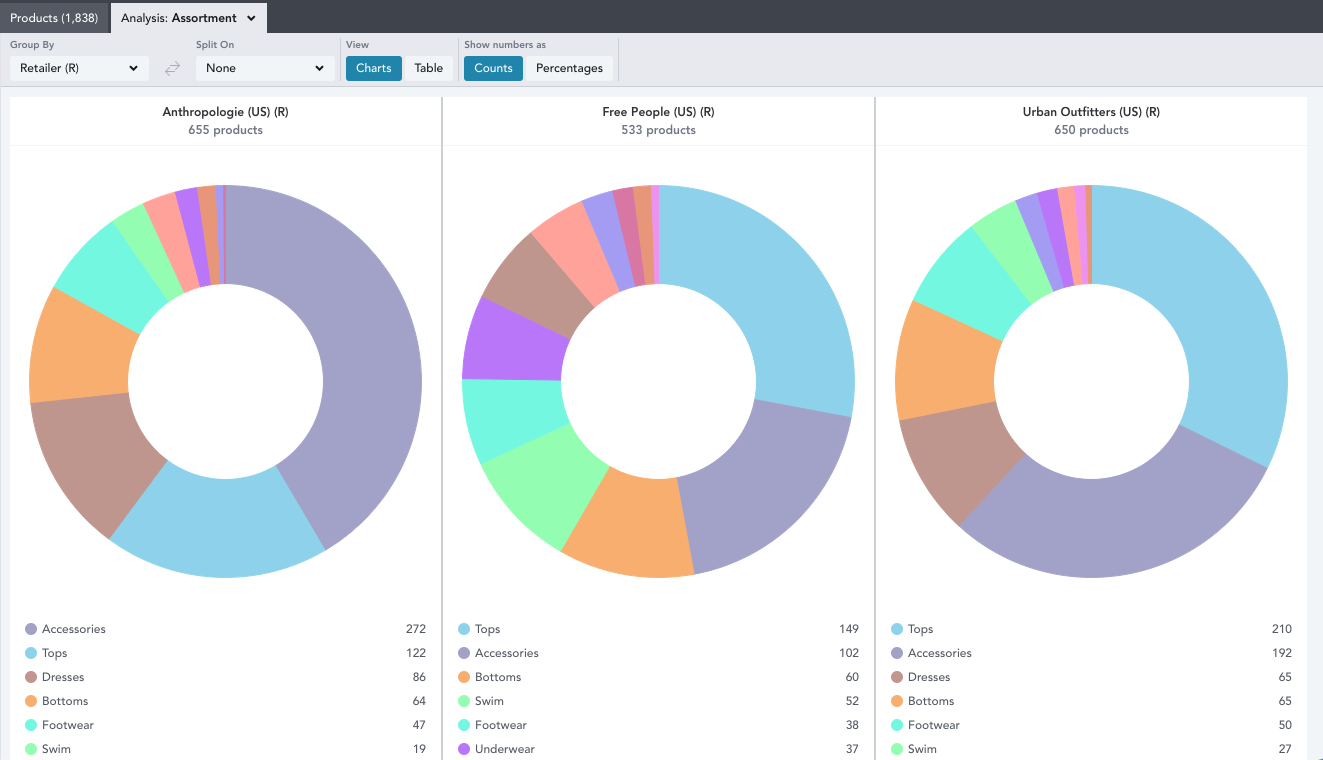Click the Bottoms legend dot under Urban Outfitters
This screenshot has height=760, width=1323.
click(x=897, y=701)
